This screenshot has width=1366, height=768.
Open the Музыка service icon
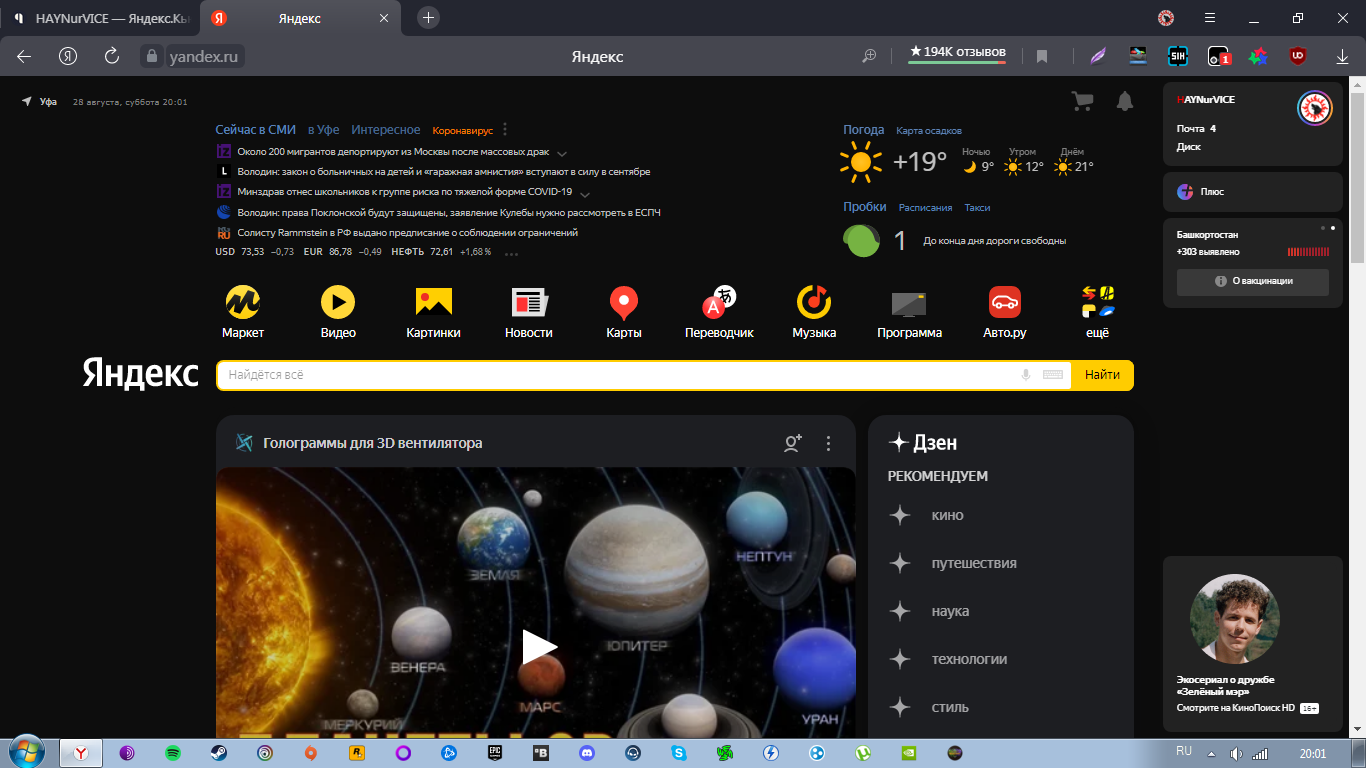814,302
